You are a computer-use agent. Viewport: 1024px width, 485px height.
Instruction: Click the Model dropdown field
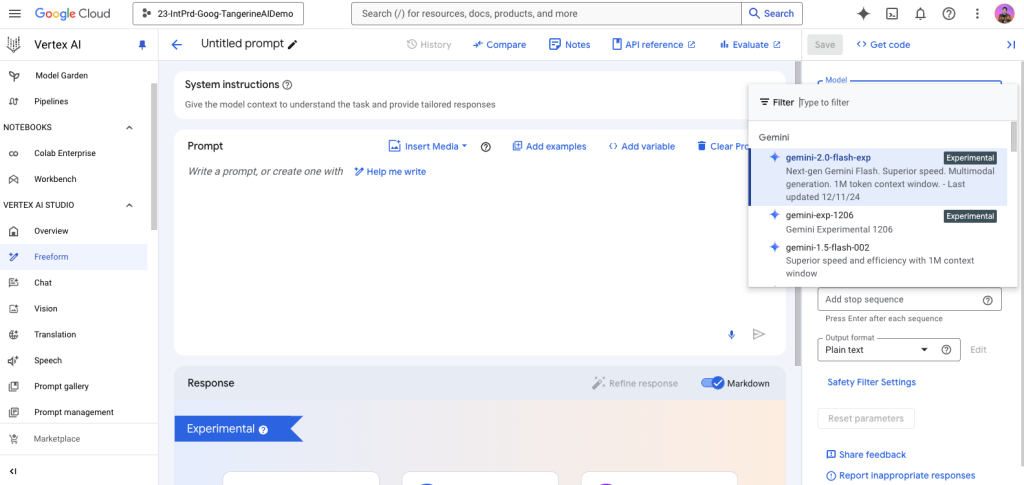point(909,82)
